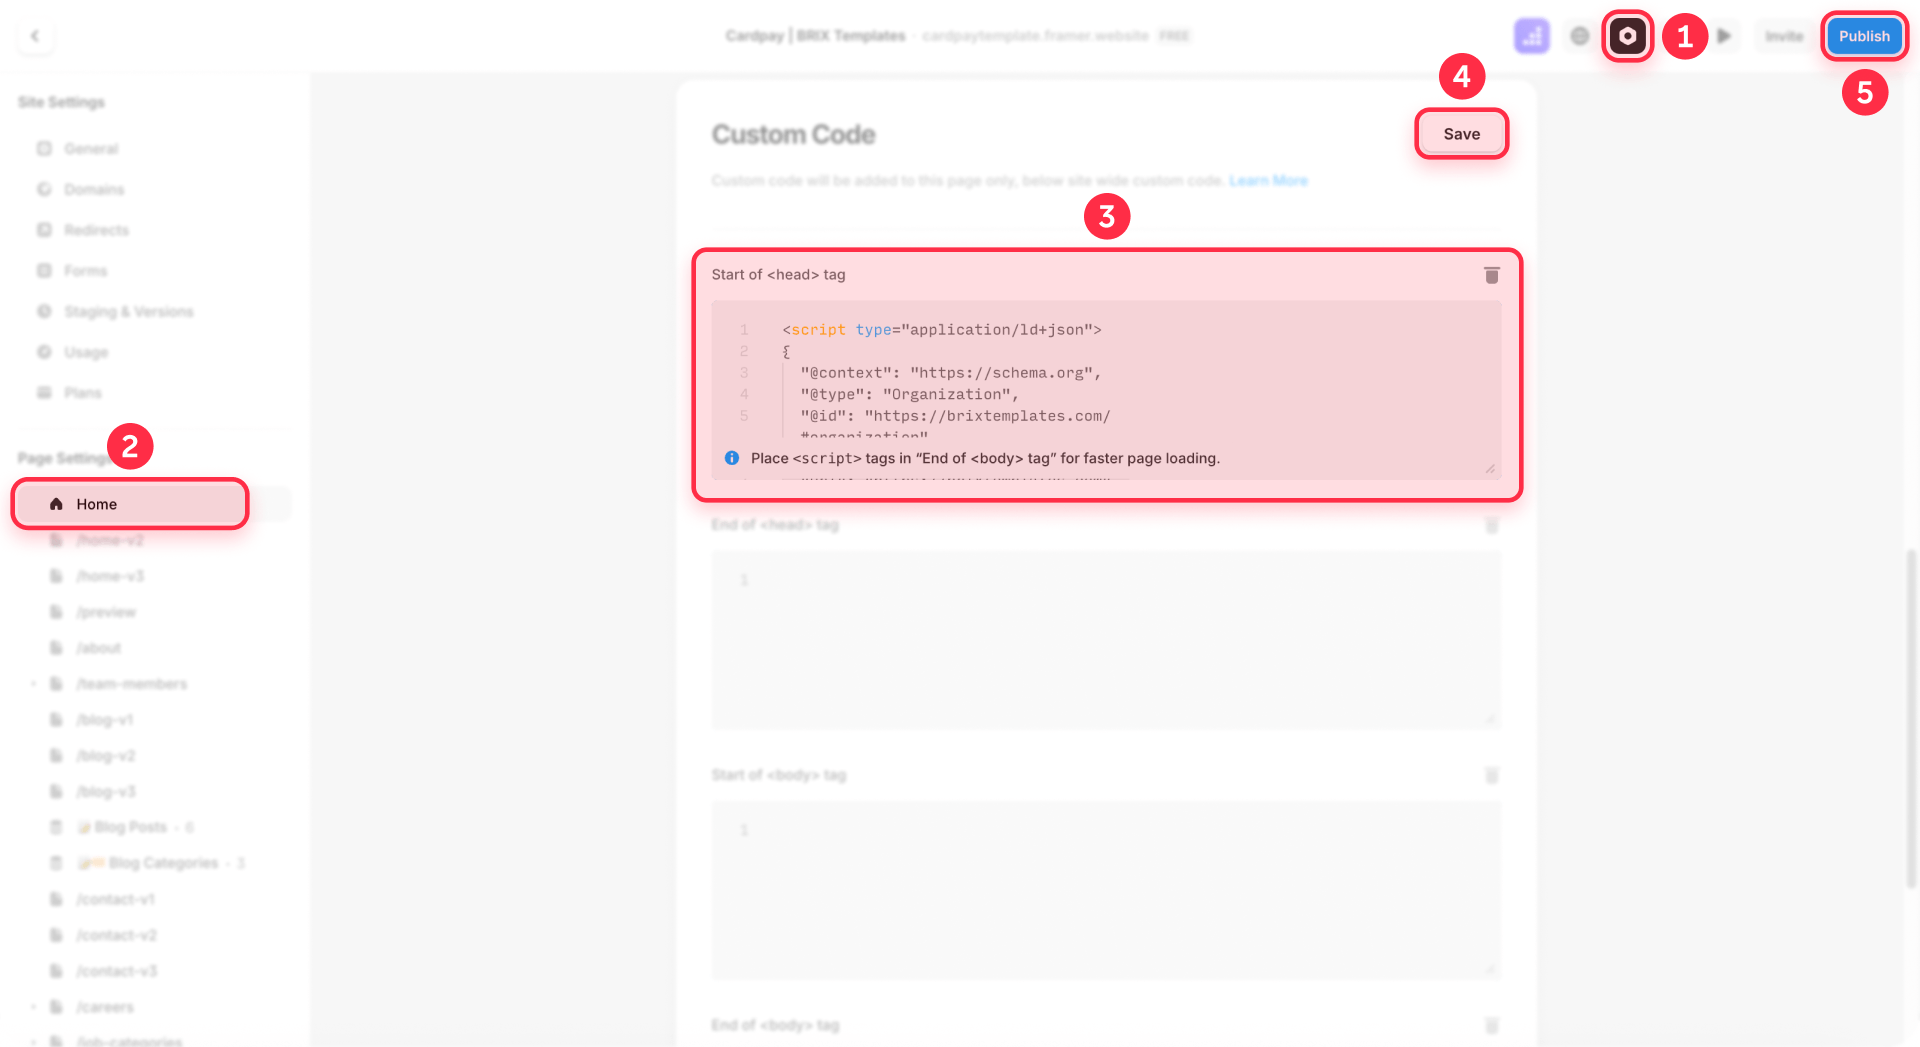
Task: Open the site settings gear icon
Action: tap(1627, 36)
